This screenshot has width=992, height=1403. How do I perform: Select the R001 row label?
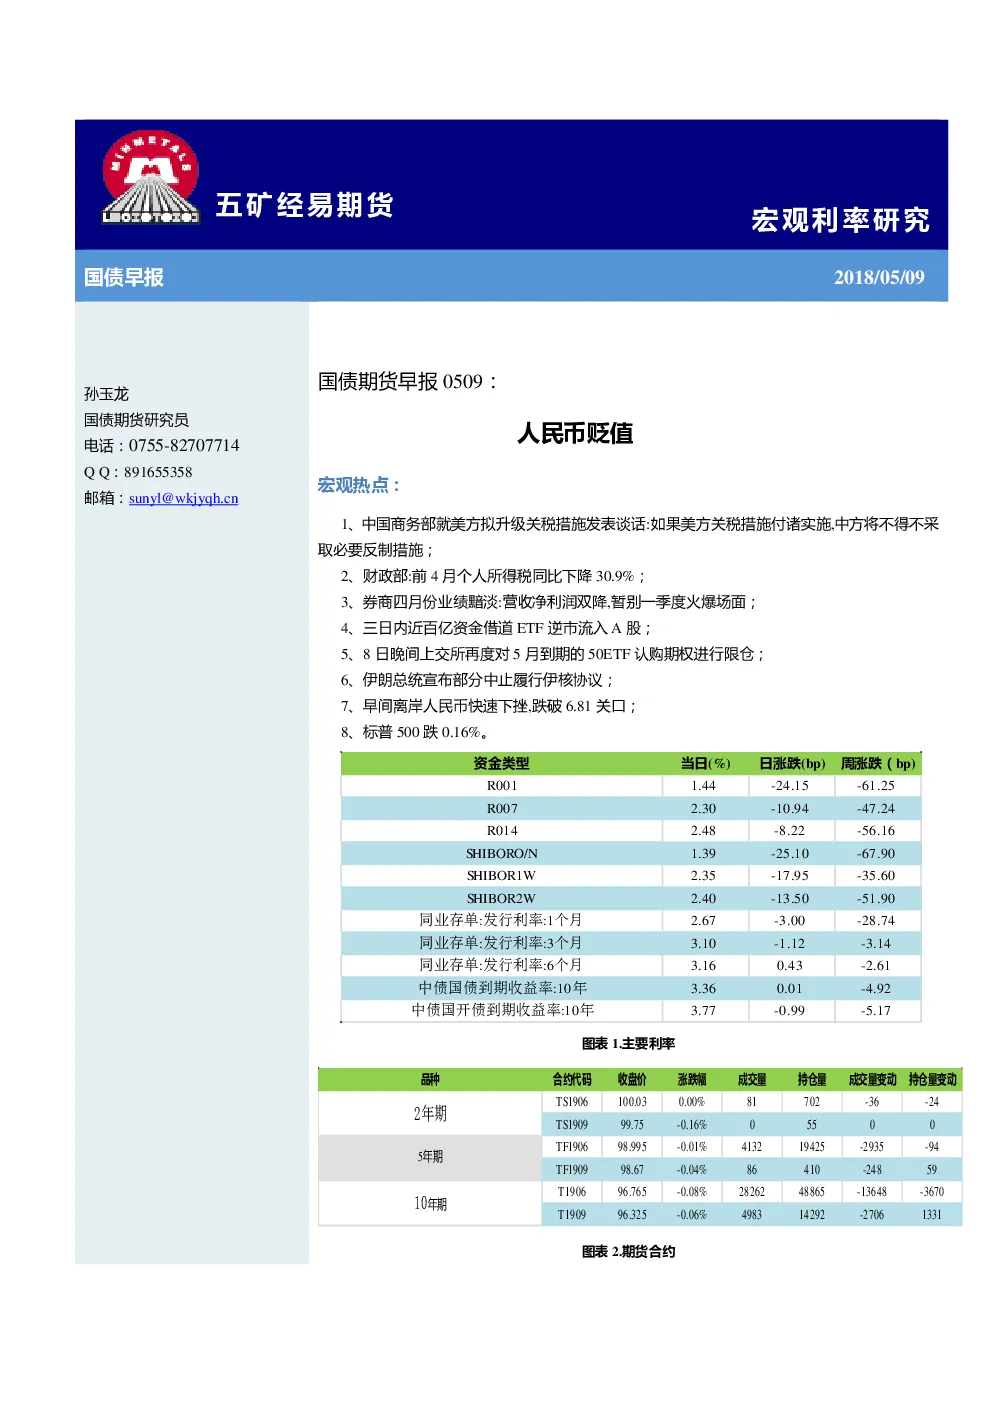pos(502,786)
